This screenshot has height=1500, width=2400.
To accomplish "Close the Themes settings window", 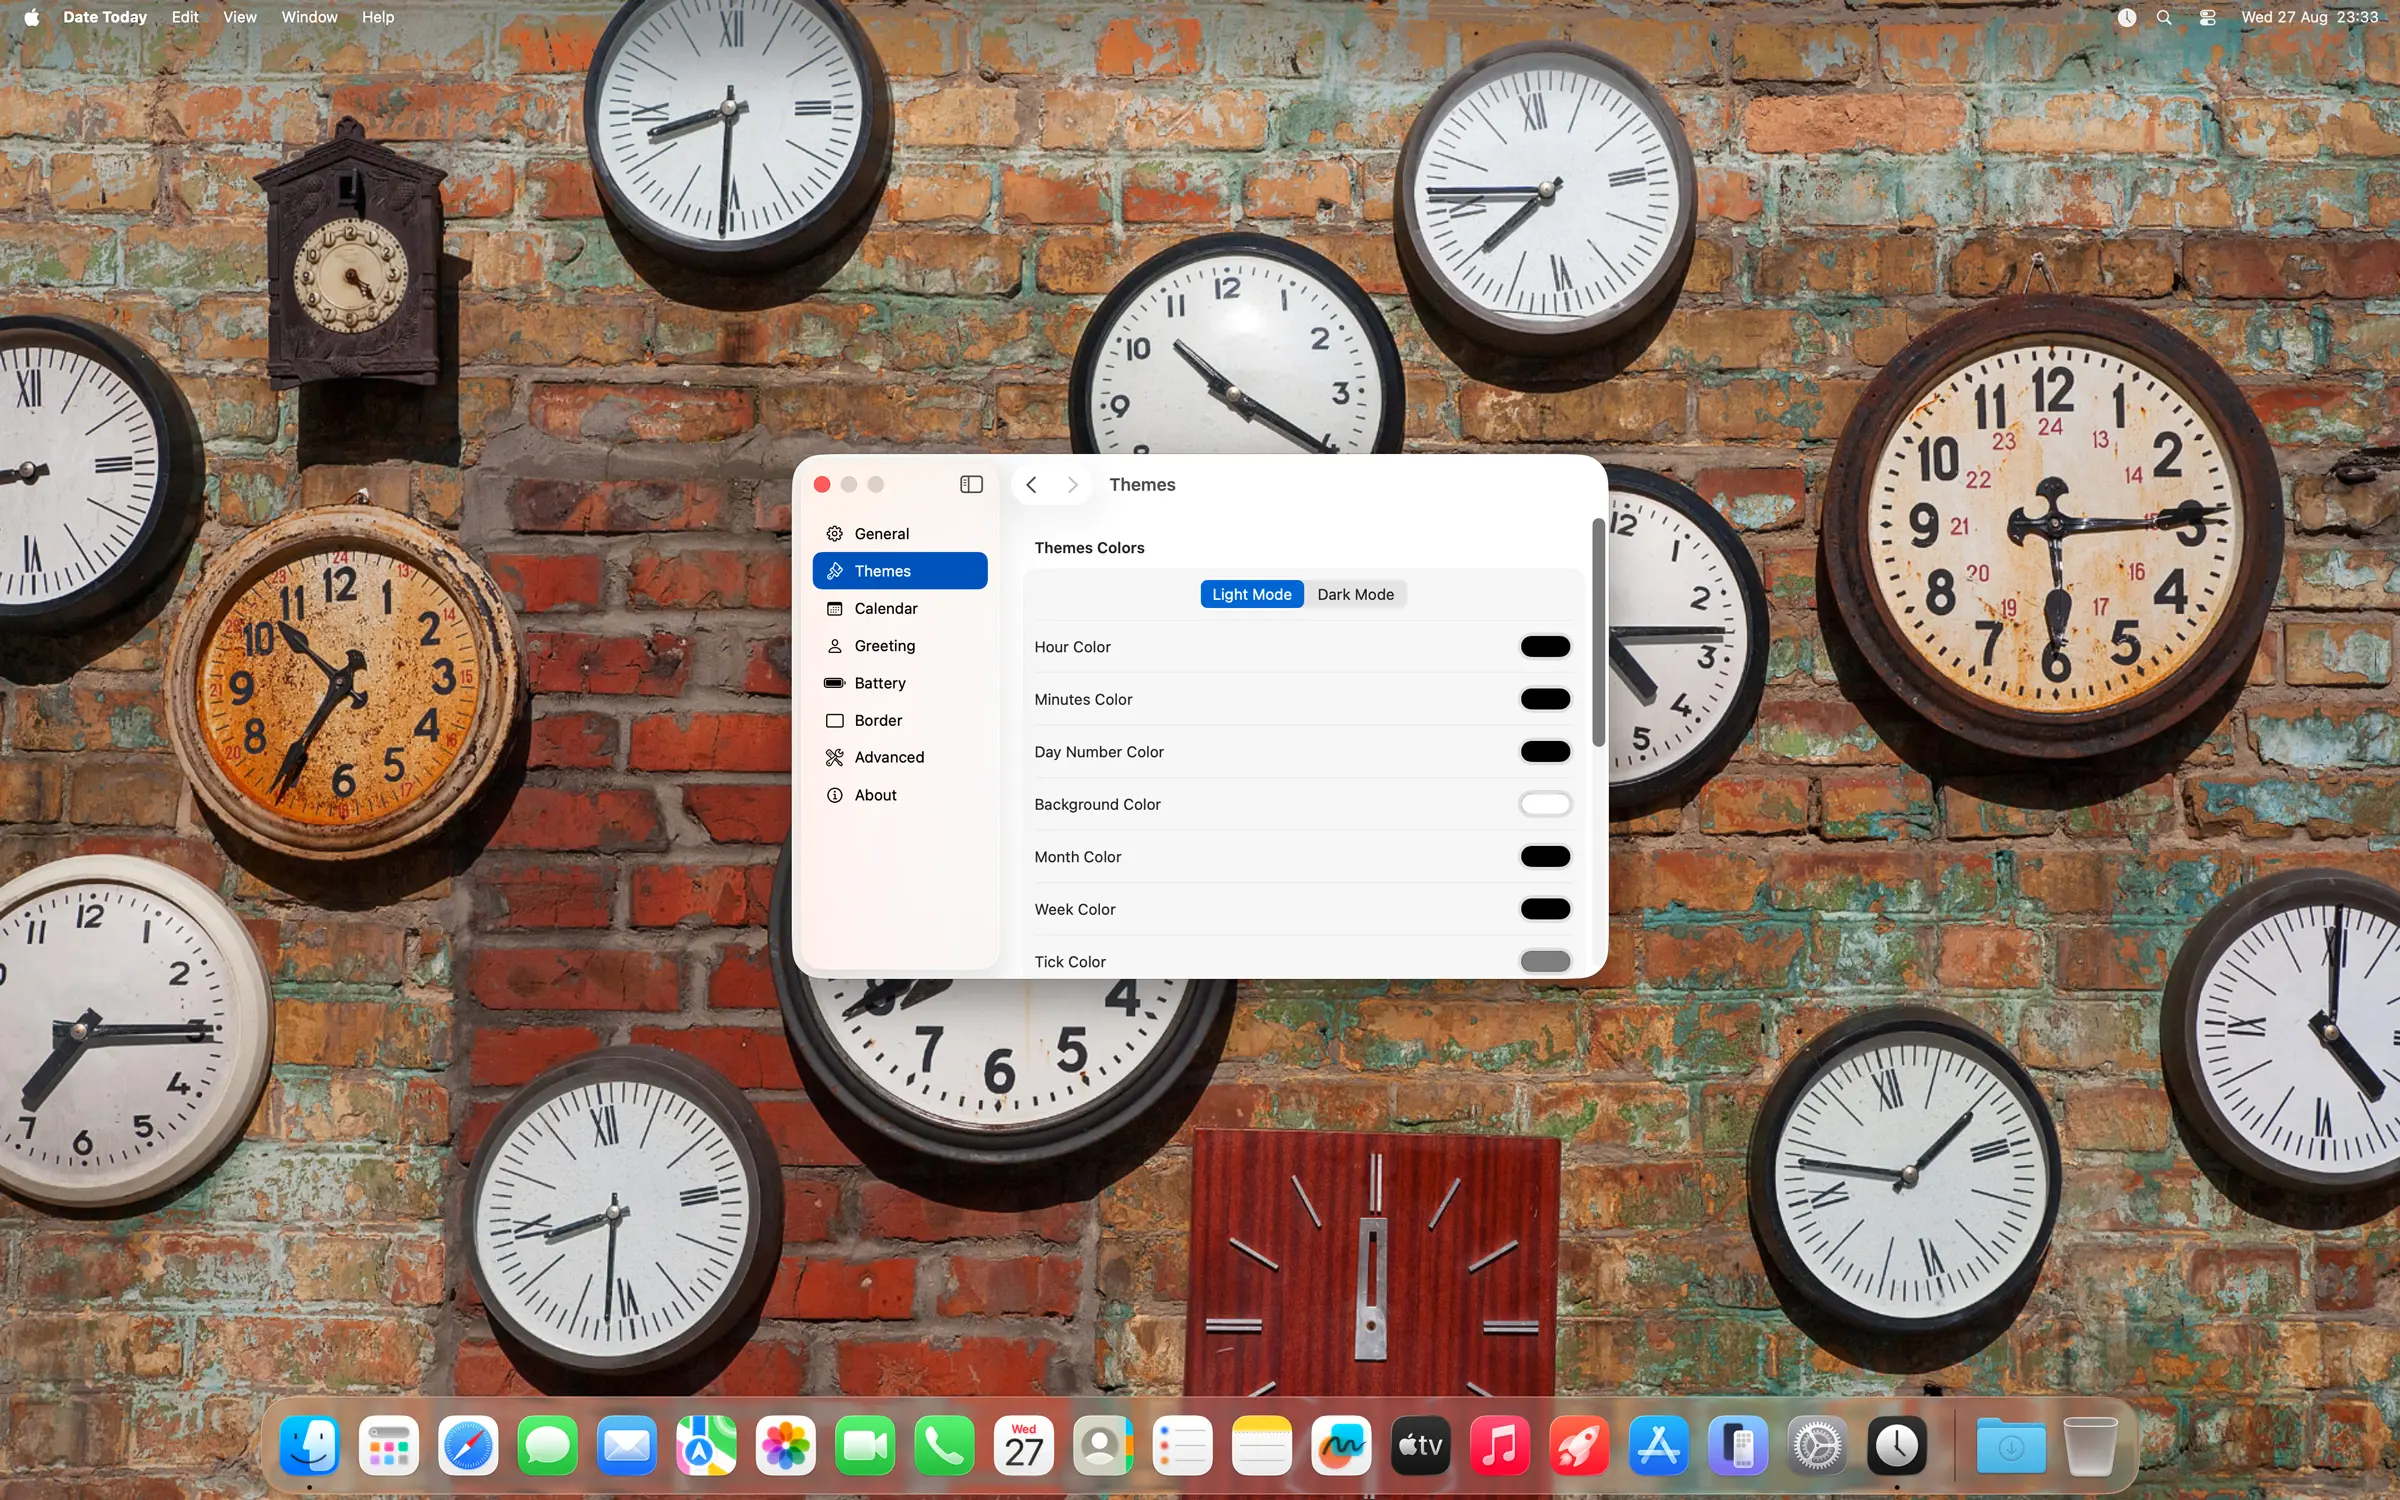I will point(822,484).
